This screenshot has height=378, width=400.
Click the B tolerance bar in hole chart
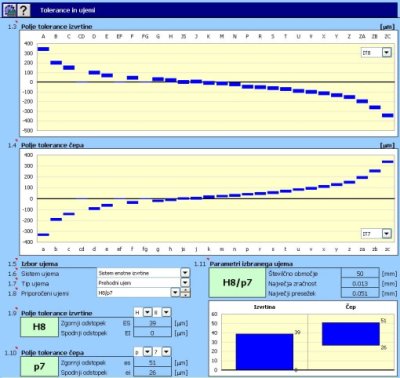coord(56,62)
